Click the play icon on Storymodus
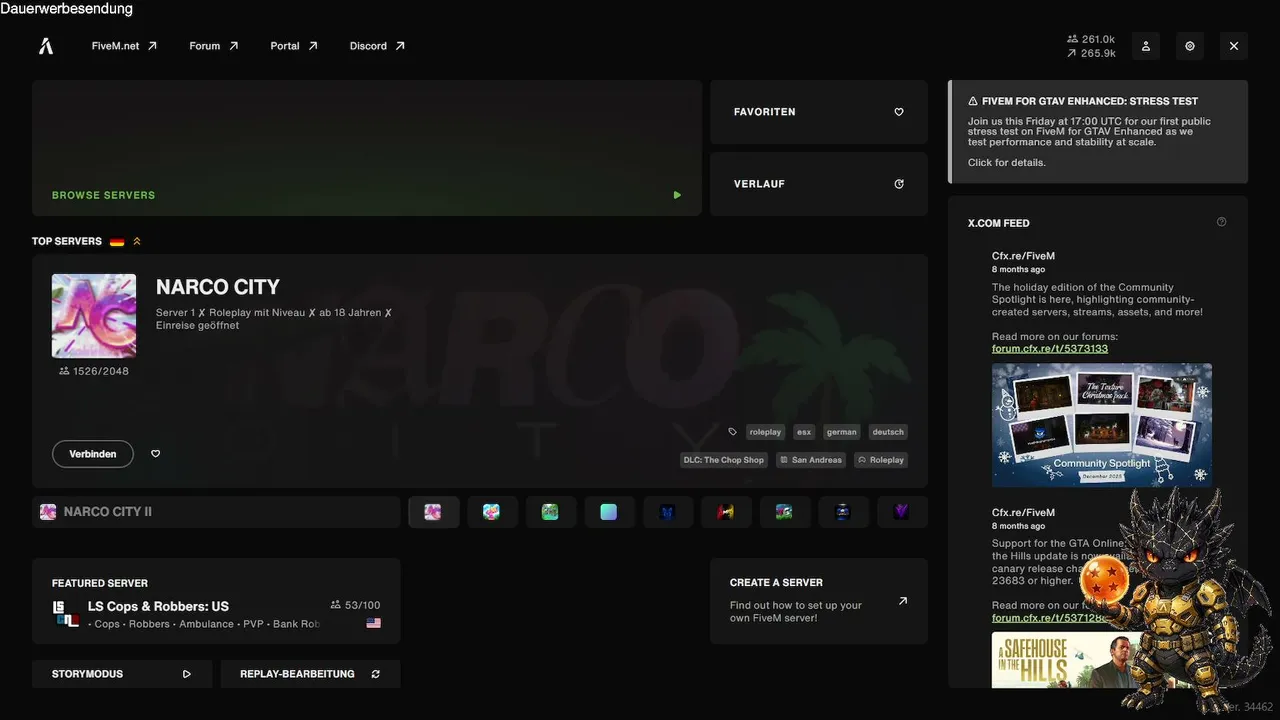1280x720 pixels. (x=187, y=674)
